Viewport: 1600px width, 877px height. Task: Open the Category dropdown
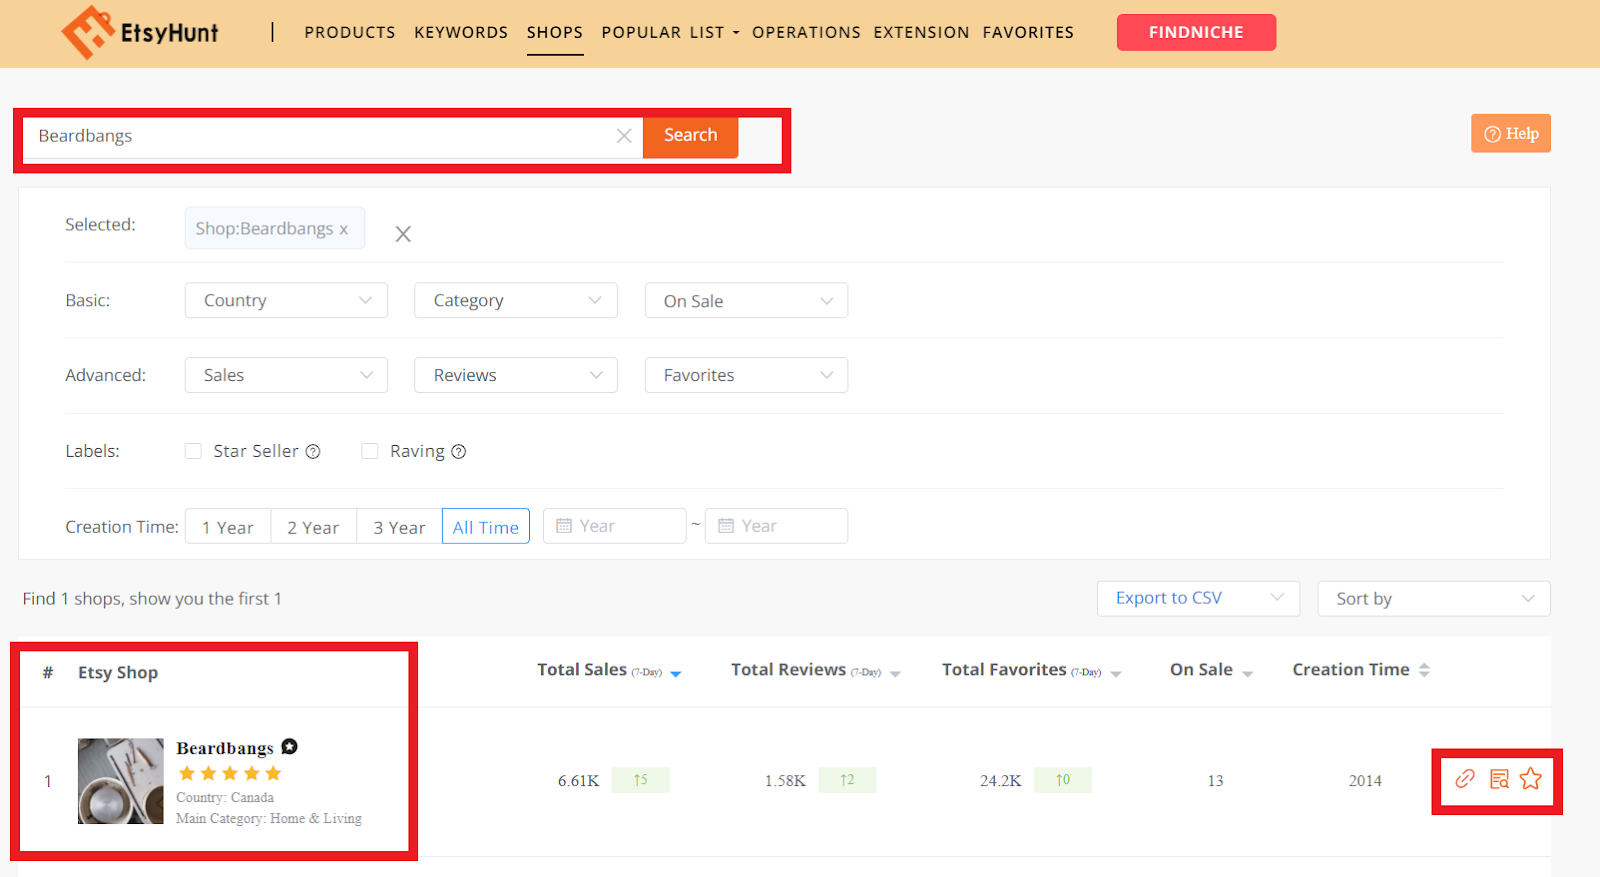tap(516, 301)
